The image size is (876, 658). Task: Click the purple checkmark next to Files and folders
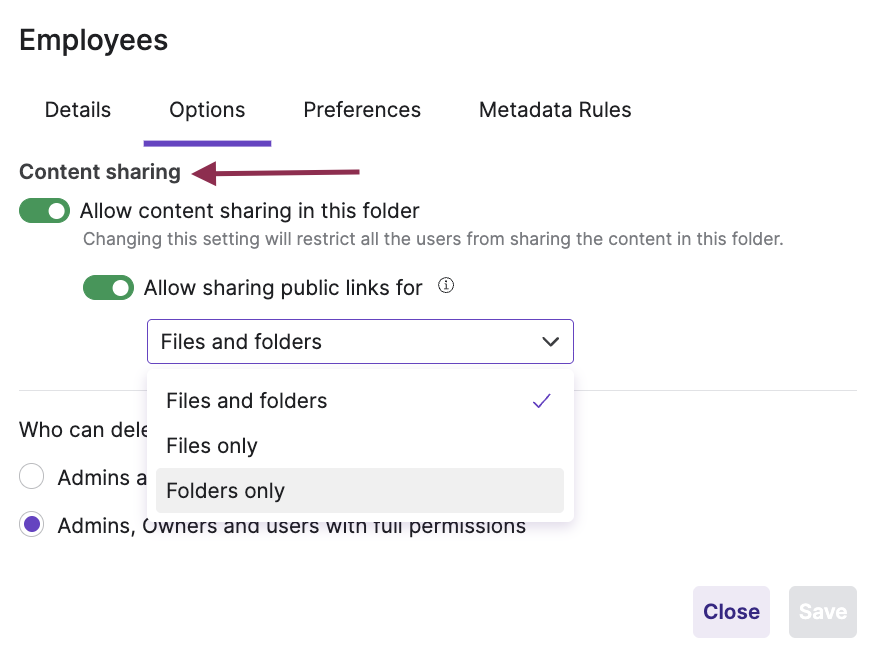point(541,400)
